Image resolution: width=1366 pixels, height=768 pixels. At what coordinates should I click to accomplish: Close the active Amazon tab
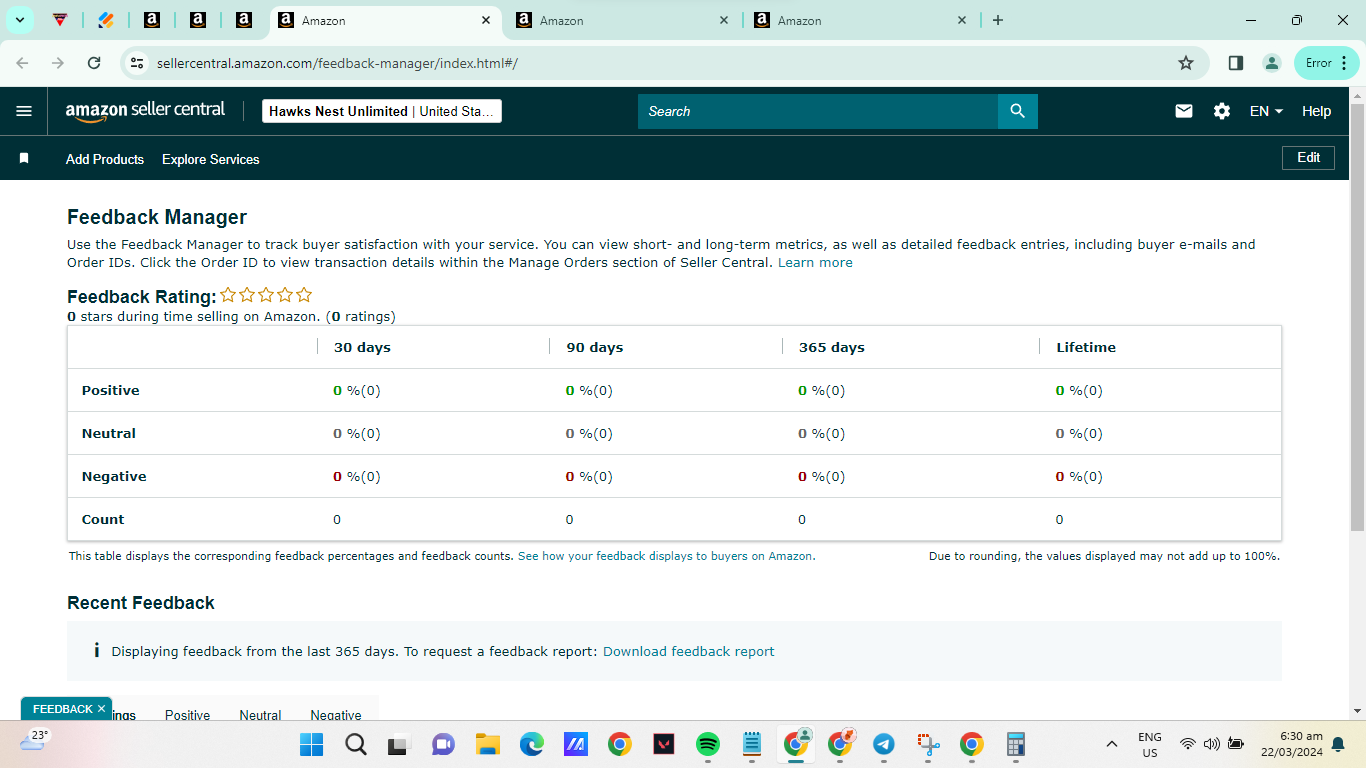point(486,20)
